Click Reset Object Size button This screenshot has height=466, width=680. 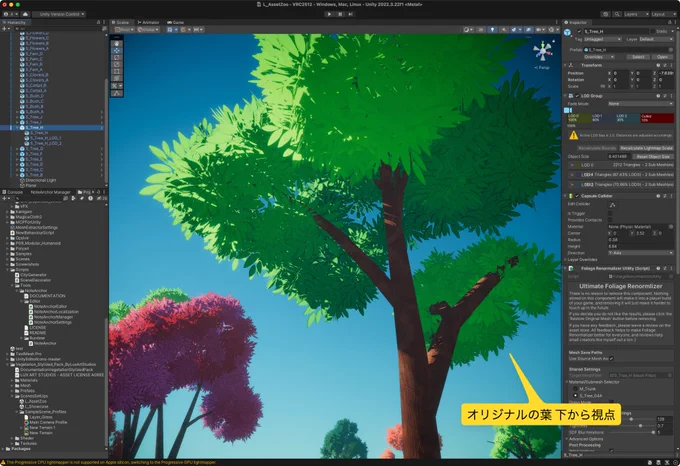point(653,156)
